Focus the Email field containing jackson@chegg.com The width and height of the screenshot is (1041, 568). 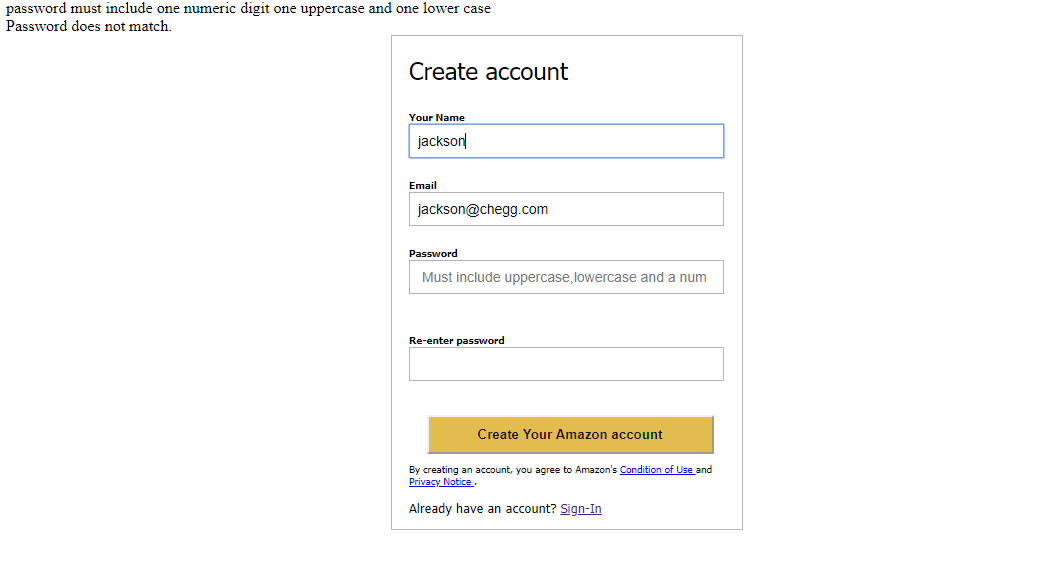pyautogui.click(x=566, y=209)
